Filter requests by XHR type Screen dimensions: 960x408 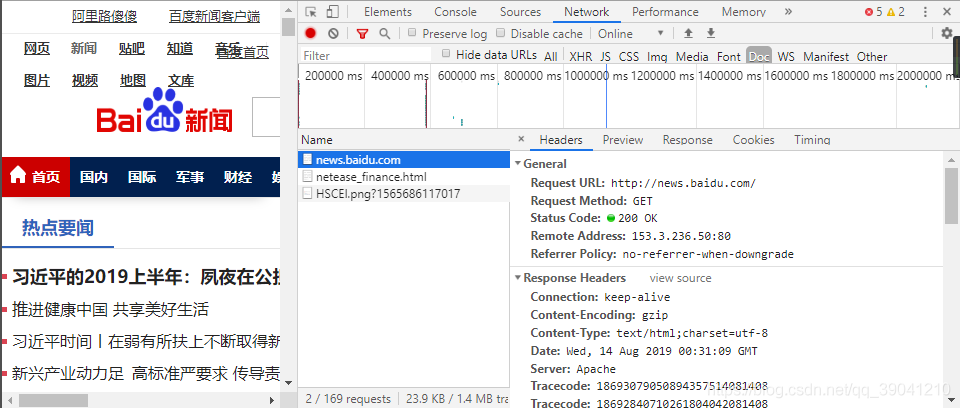coord(581,56)
